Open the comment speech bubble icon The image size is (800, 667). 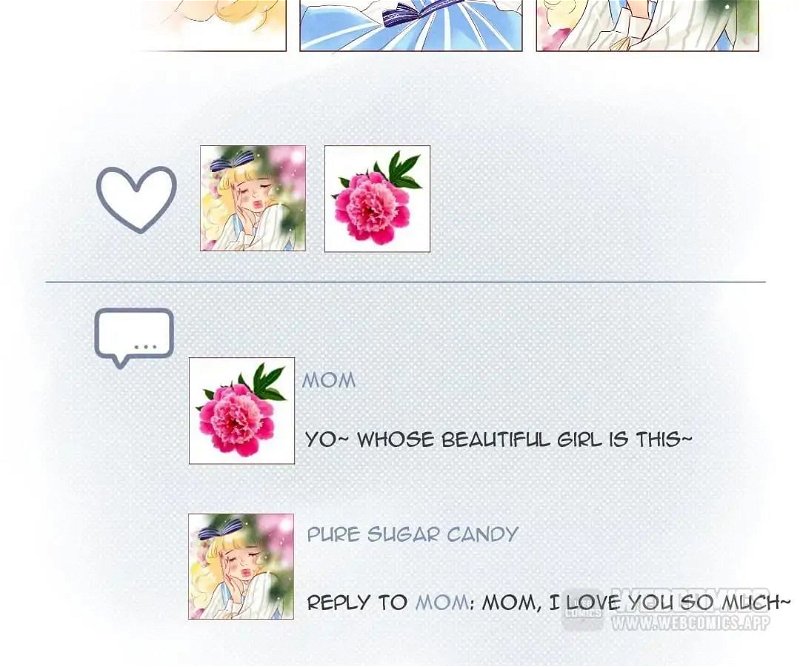[x=134, y=338]
